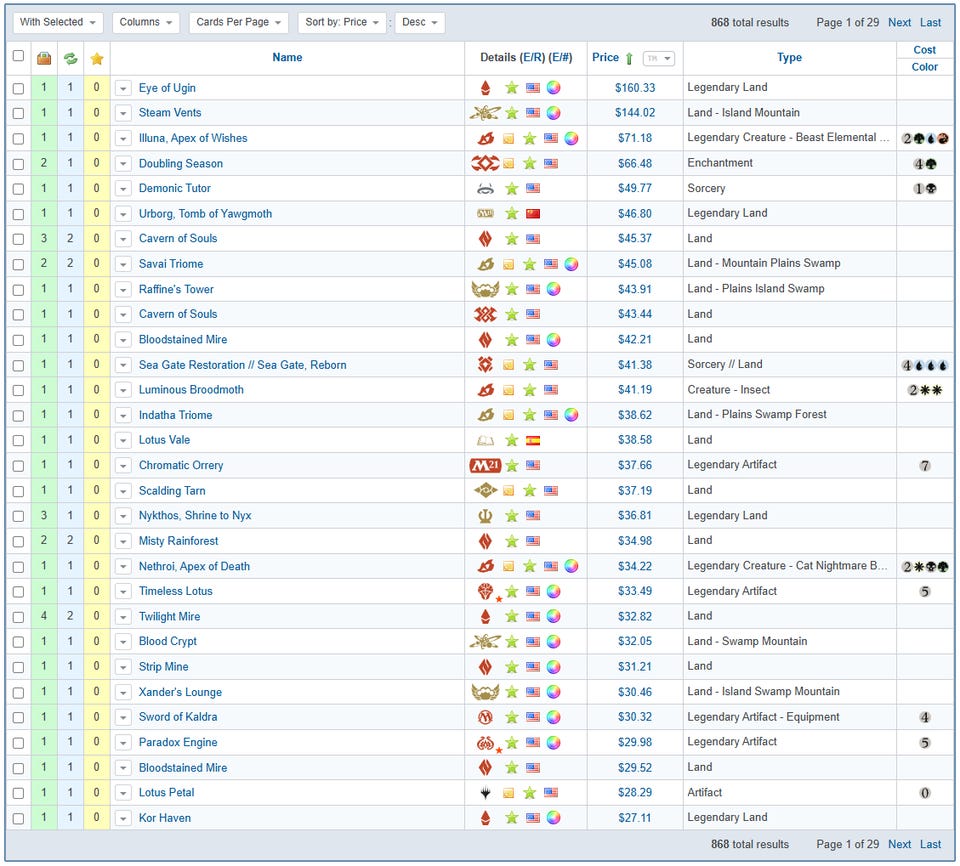Click the green star icon for Savai Triome
This screenshot has width=960, height=866.
530,264
